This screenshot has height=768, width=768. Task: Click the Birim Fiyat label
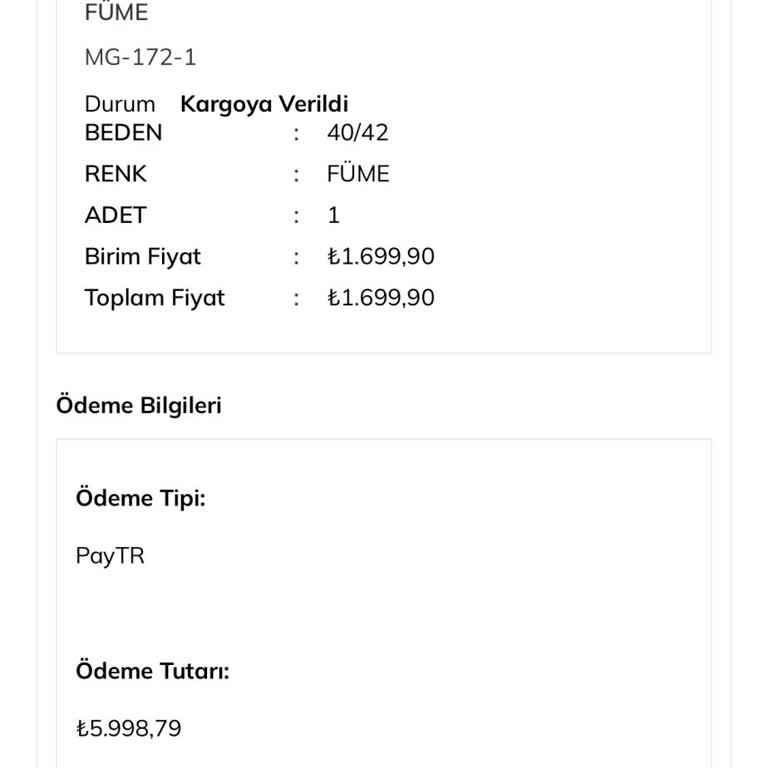[x=142, y=256]
